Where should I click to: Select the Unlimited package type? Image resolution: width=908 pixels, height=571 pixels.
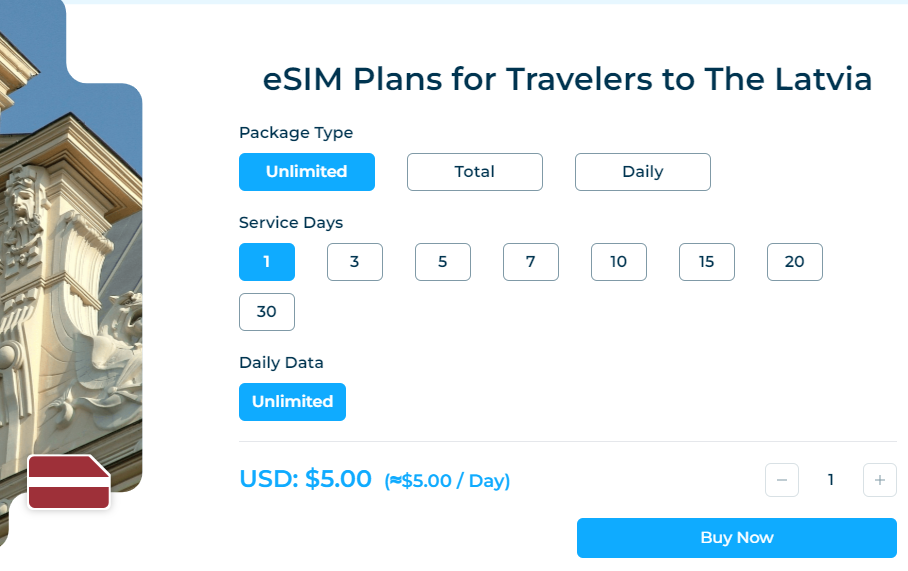click(306, 172)
